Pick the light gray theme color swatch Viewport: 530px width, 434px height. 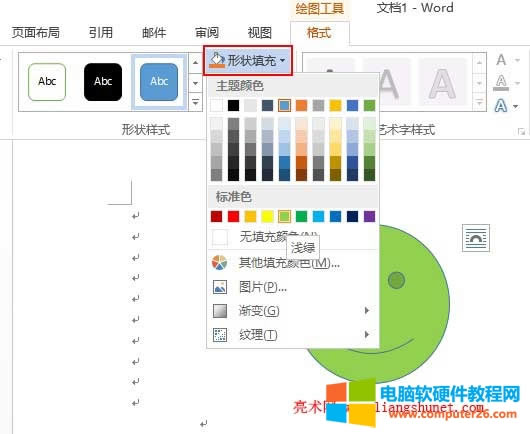tap(250, 105)
